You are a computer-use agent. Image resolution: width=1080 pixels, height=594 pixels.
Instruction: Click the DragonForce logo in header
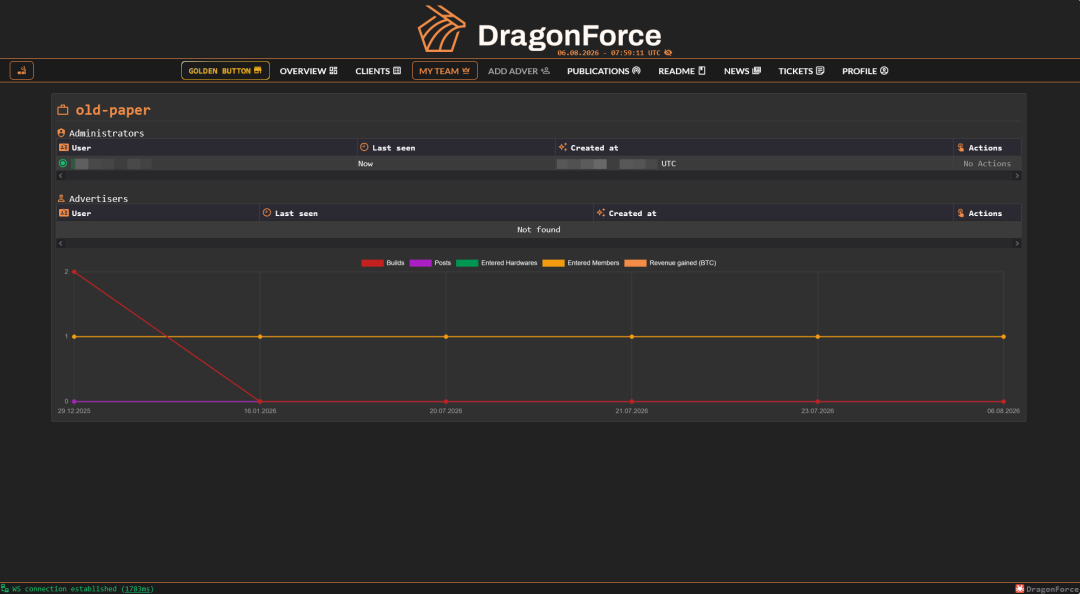point(539,29)
